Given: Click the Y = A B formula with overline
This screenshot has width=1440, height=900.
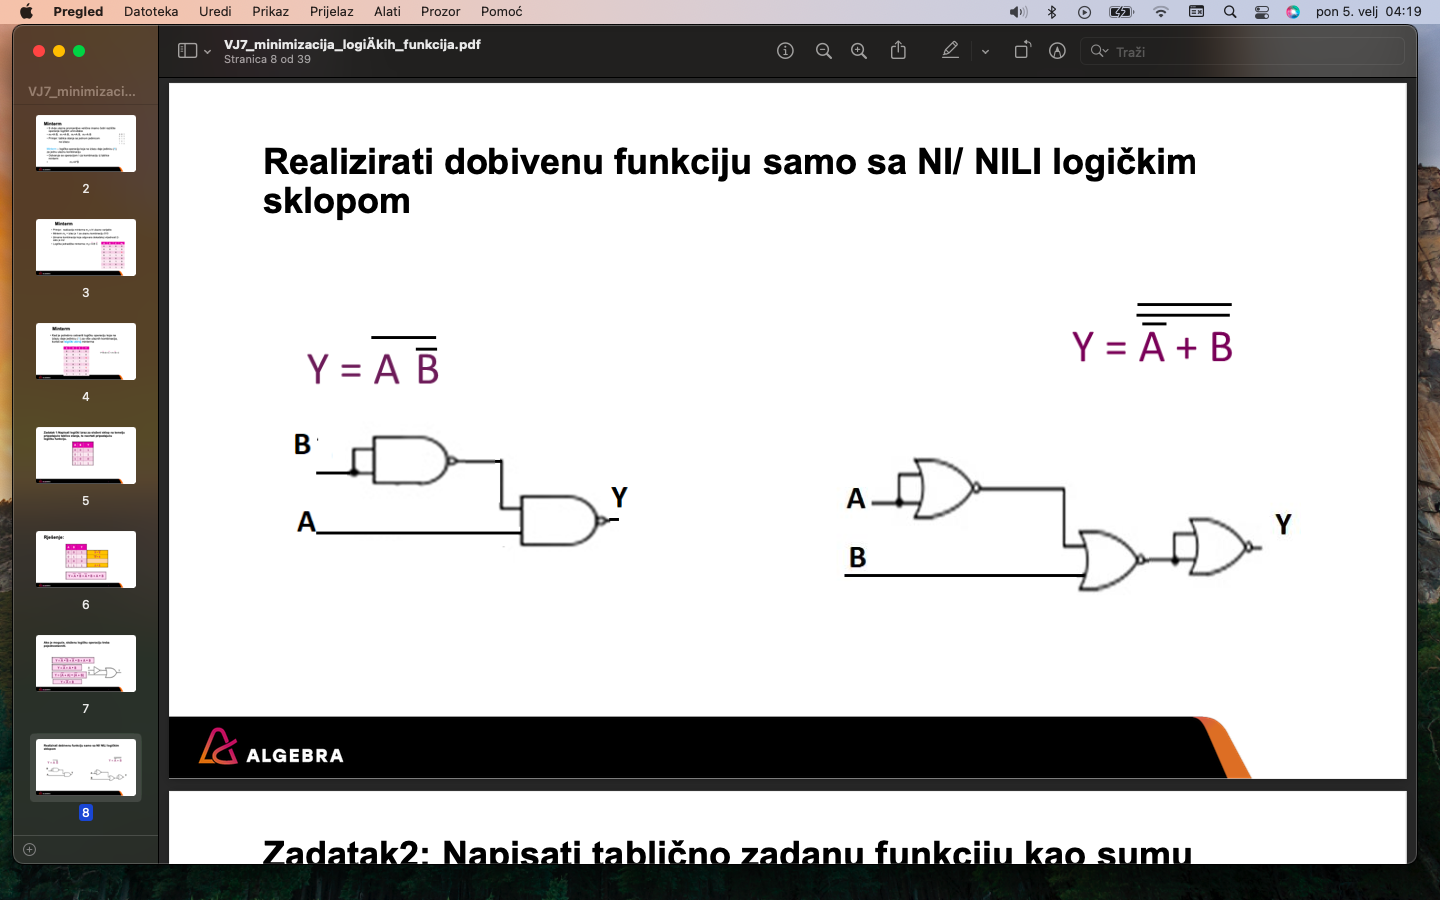Looking at the screenshot, I should (x=373, y=362).
